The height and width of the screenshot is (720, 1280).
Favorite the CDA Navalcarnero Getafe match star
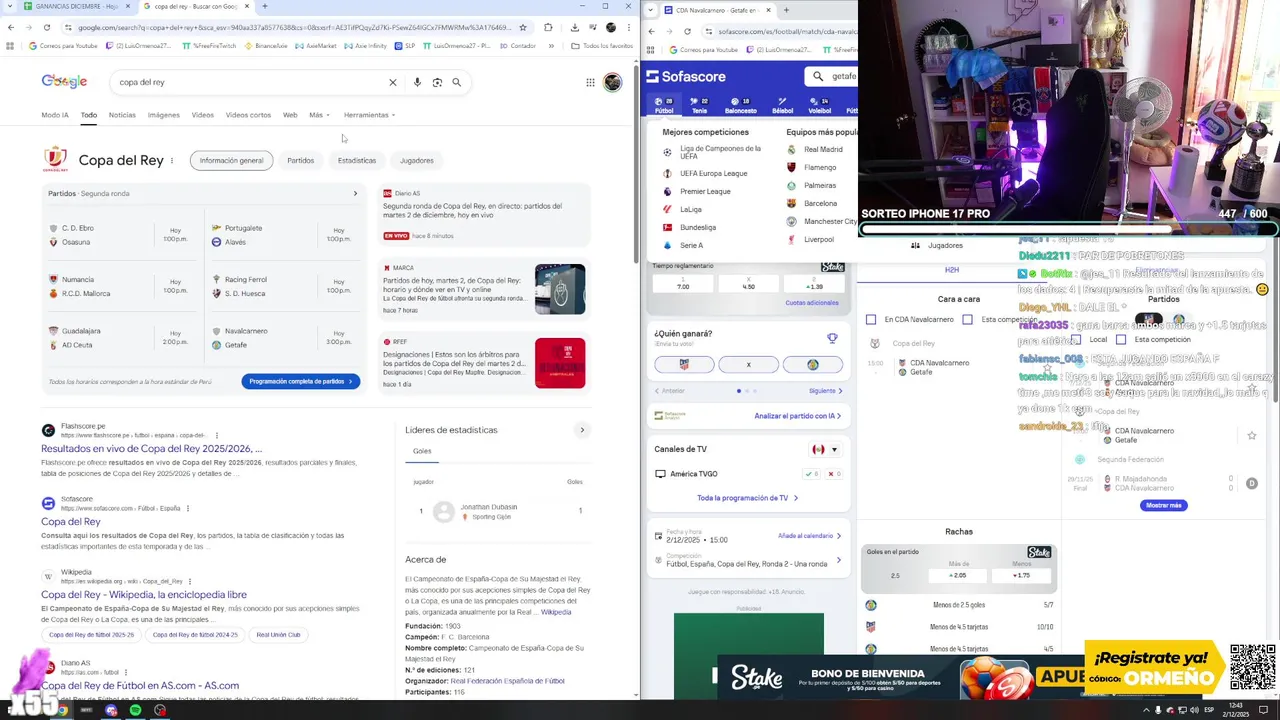(1251, 436)
